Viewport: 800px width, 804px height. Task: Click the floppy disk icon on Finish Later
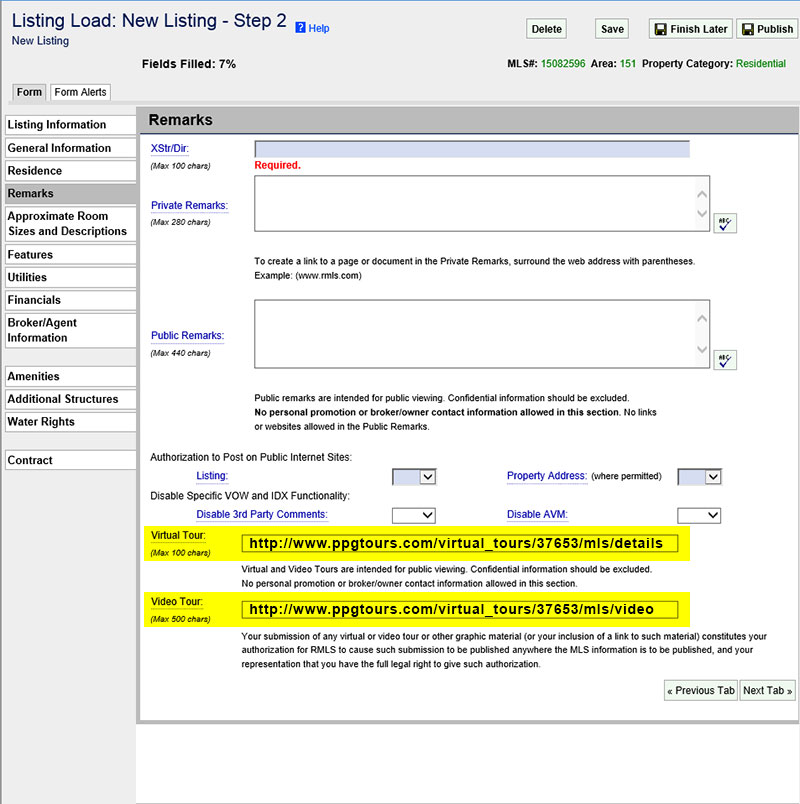[x=661, y=29]
